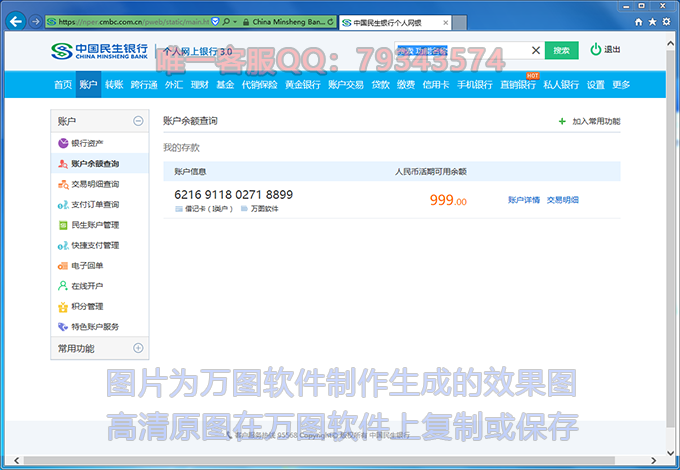Click the 支付订单查询 sidebar icon
The height and width of the screenshot is (470, 680).
63,204
